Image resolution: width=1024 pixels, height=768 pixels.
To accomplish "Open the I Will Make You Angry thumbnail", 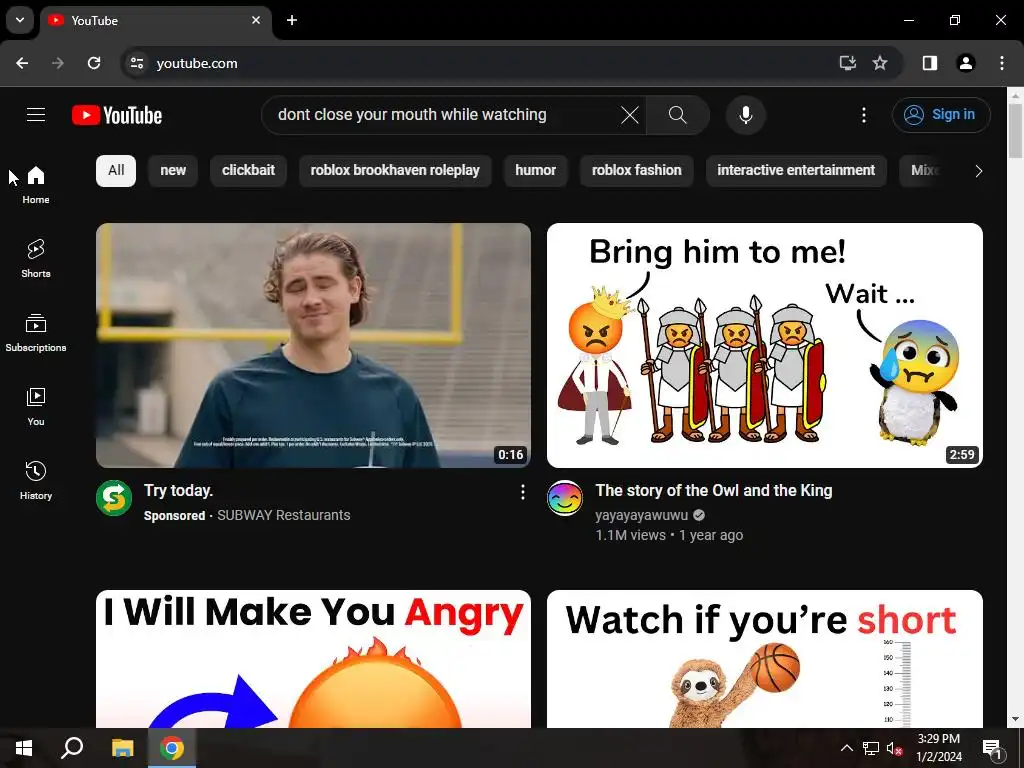I will pos(313,659).
